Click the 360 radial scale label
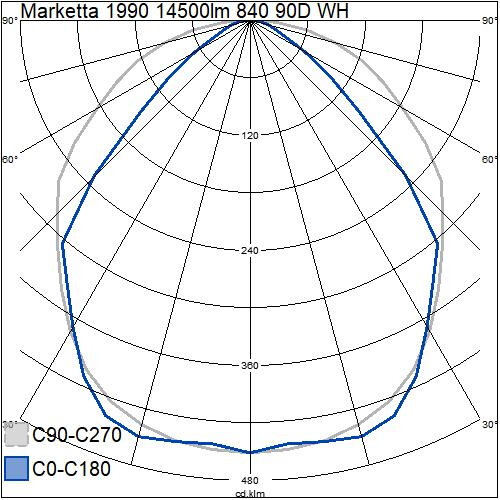The height and width of the screenshot is (500, 500). (x=250, y=365)
